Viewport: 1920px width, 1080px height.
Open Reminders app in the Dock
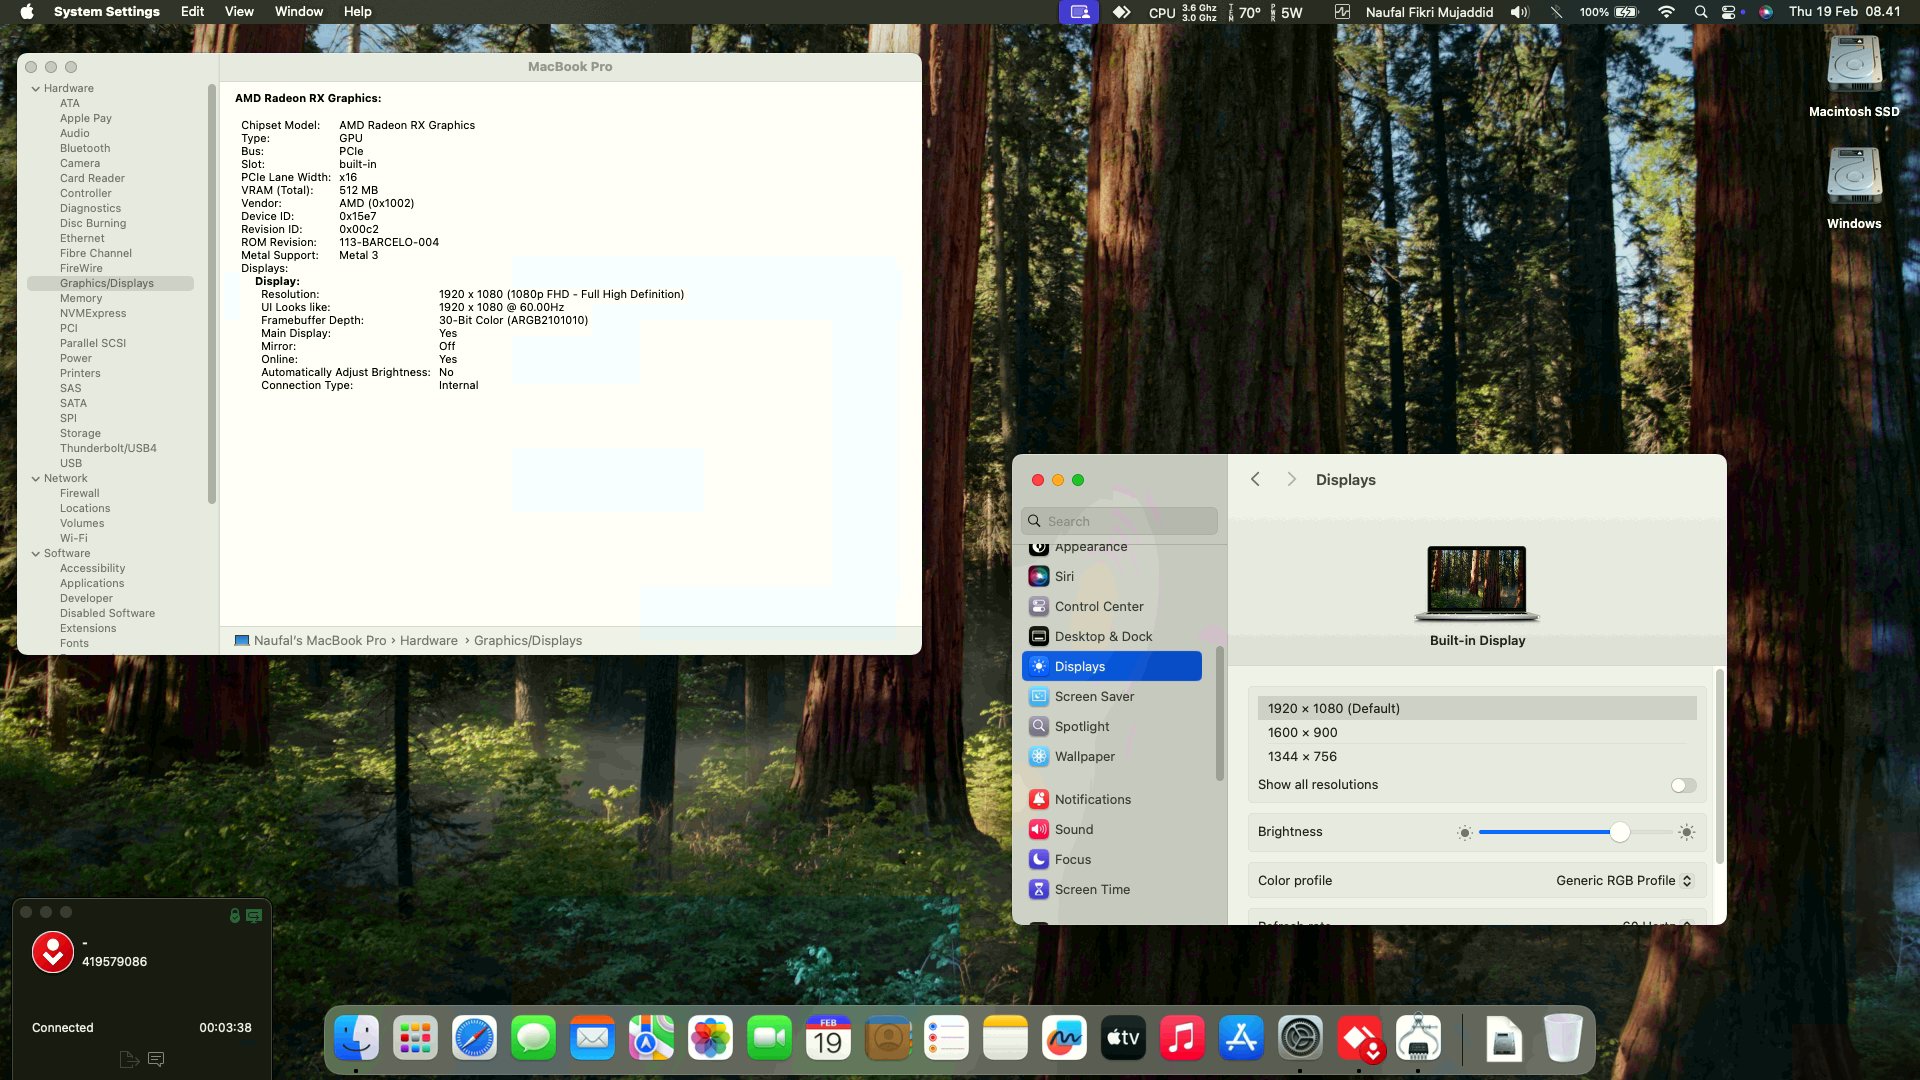click(x=946, y=1039)
